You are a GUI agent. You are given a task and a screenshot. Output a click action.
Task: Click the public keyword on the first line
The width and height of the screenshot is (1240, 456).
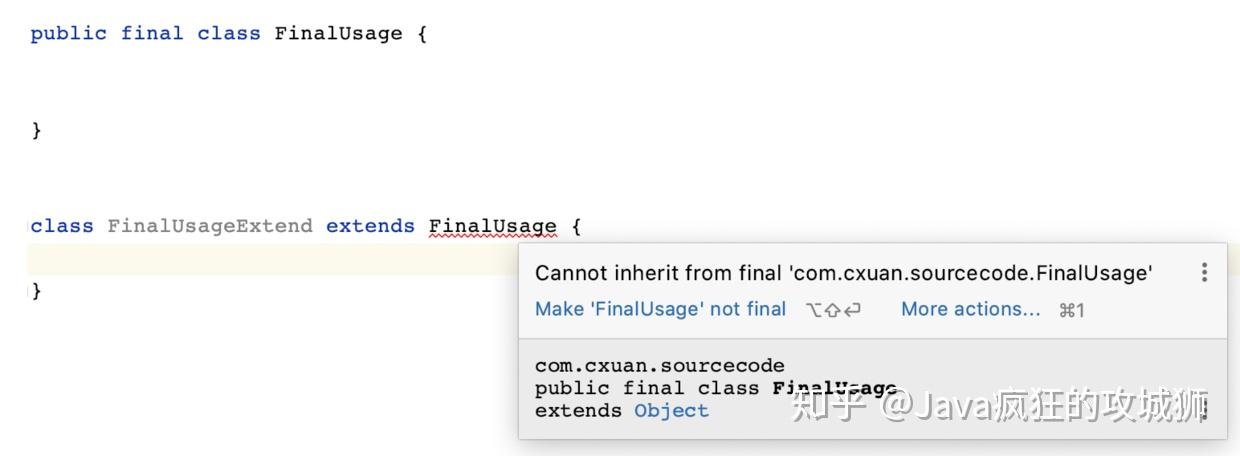tap(68, 33)
